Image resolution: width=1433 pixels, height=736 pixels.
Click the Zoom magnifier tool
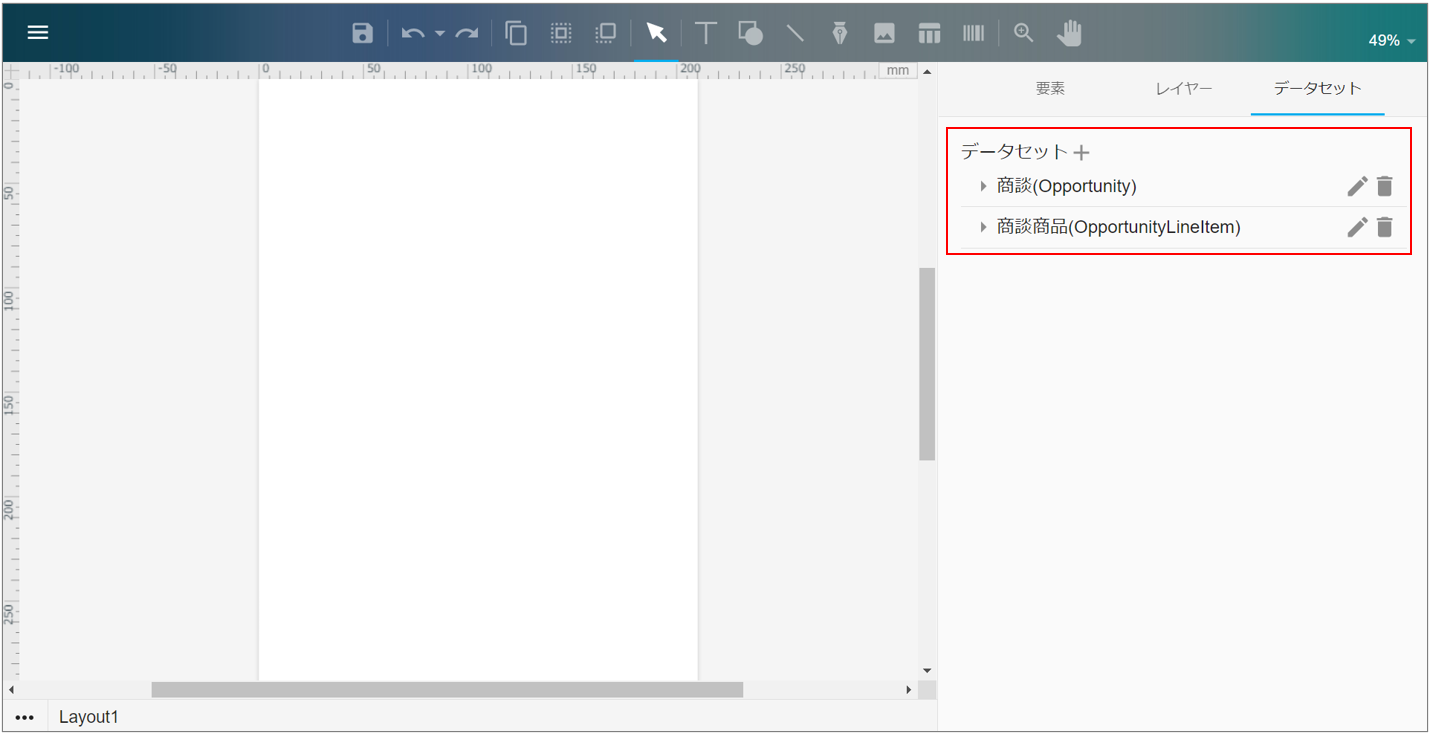[1023, 33]
